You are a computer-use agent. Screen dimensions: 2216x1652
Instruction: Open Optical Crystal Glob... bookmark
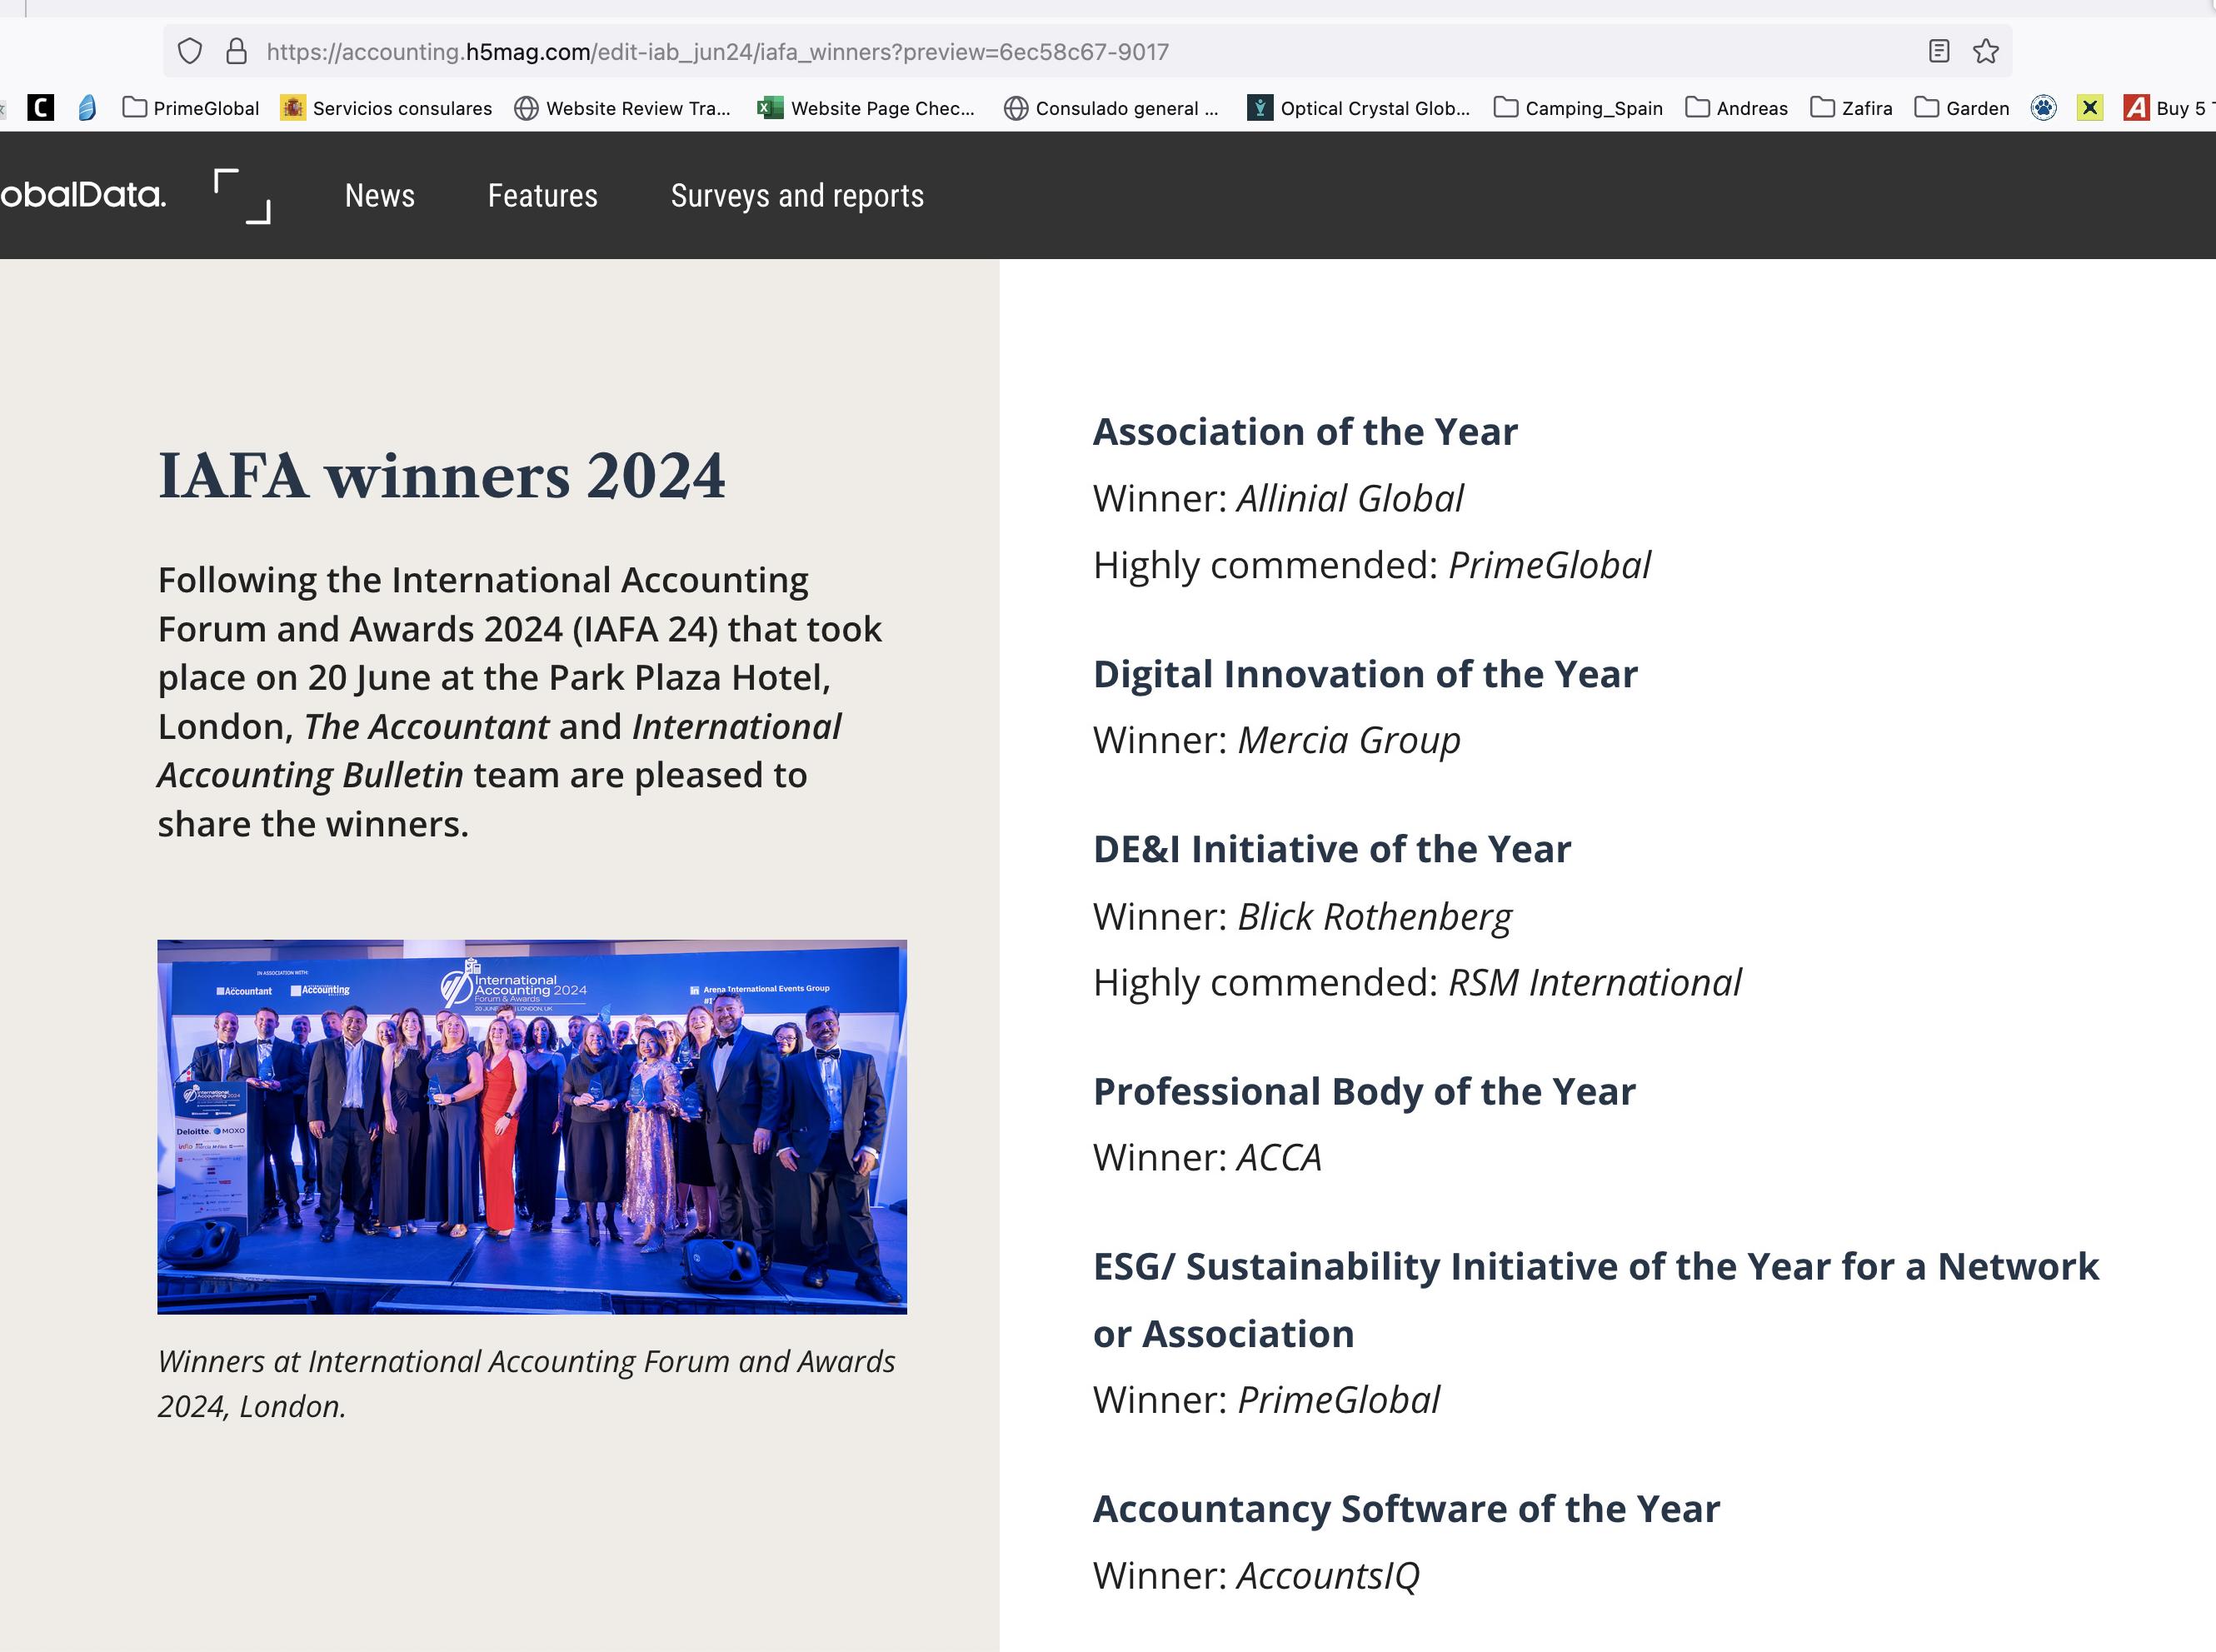1359,108
